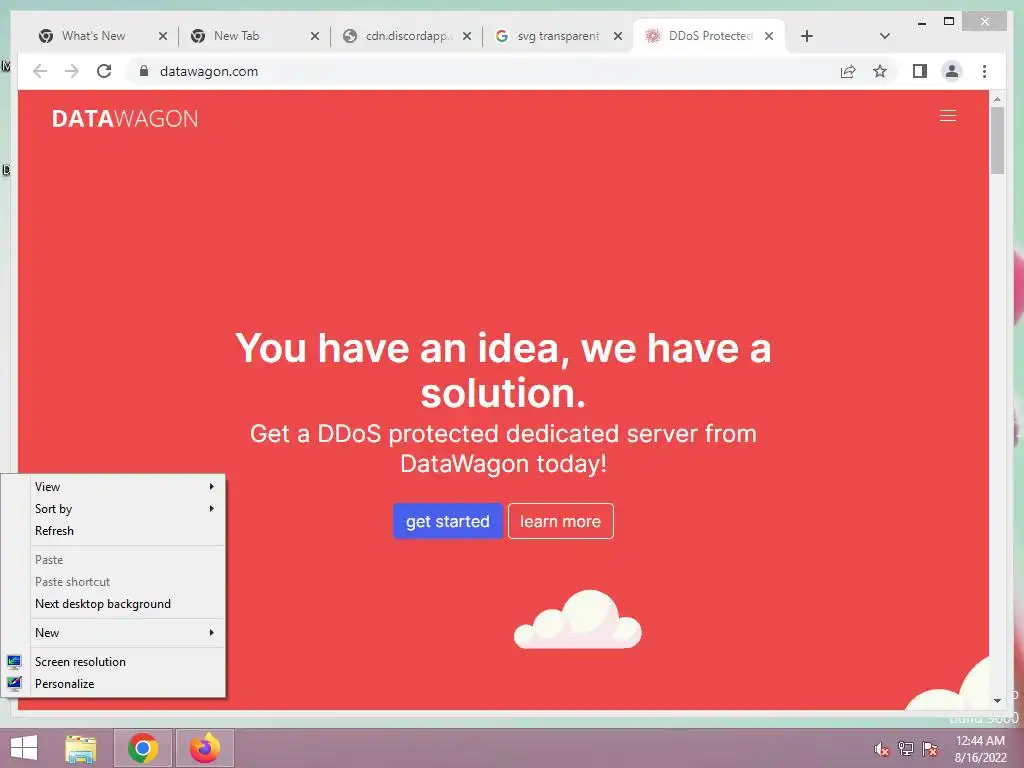Click the DATAWAGON logo
This screenshot has width=1024, height=768.
(125, 118)
